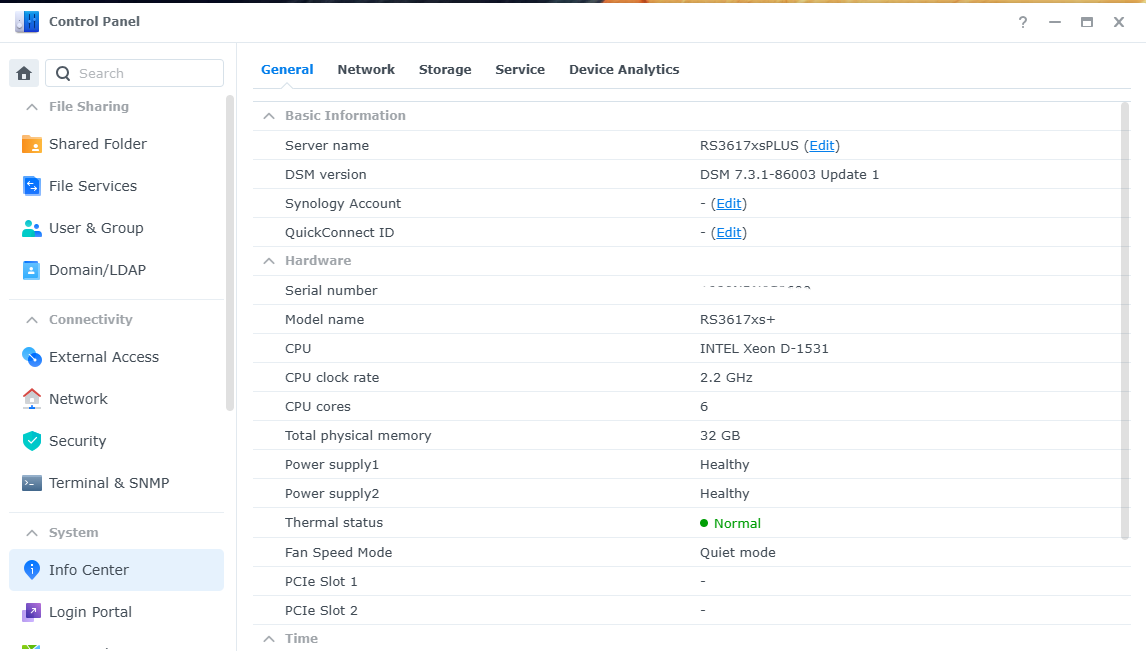The width and height of the screenshot is (1146, 651).
Task: Click the PCIe Slot 1 label
Action: 321,582
